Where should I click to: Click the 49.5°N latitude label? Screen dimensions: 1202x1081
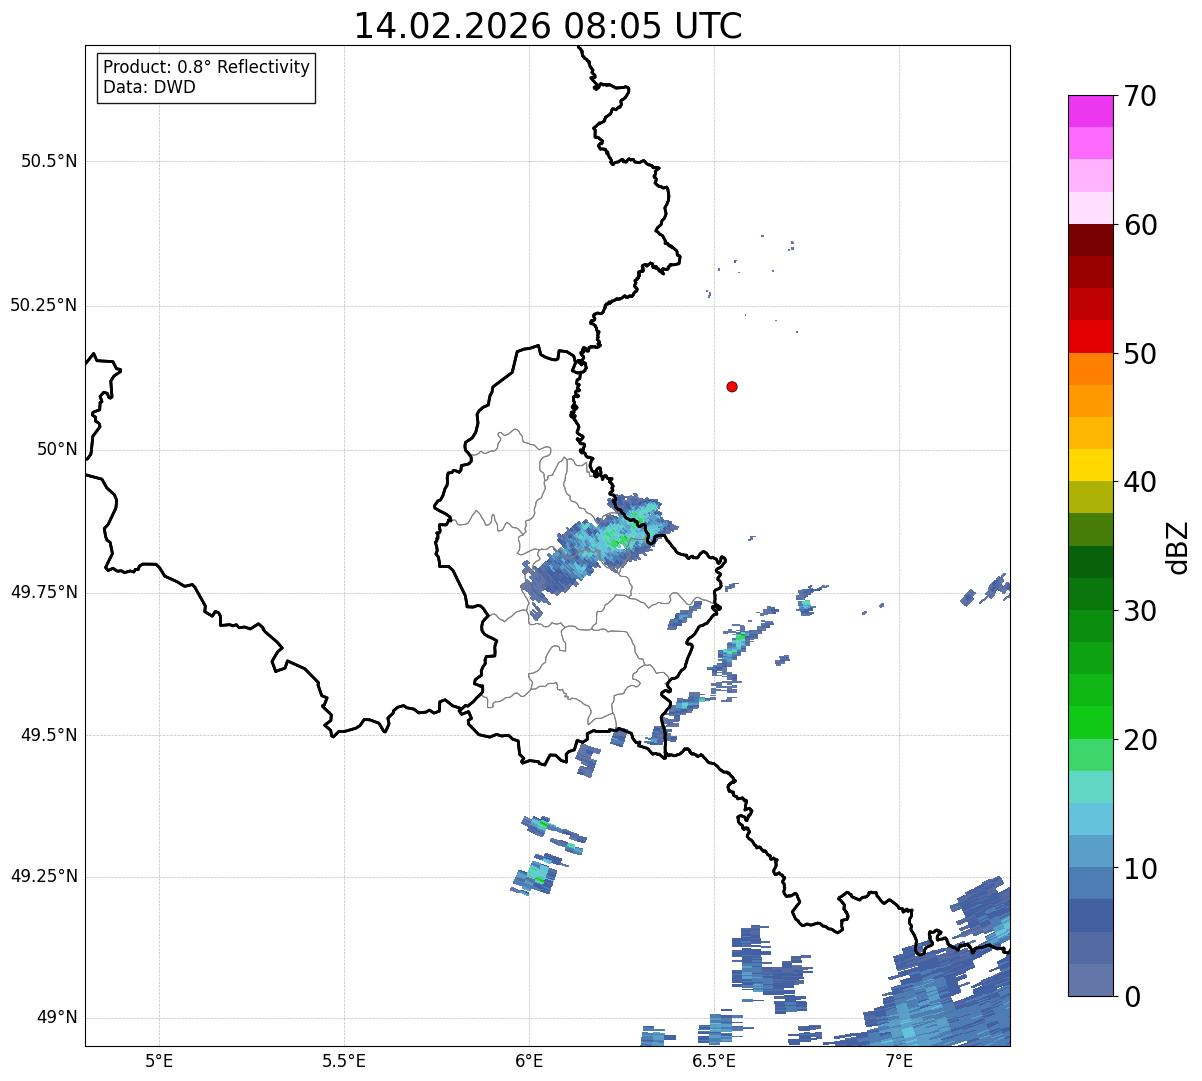(49, 735)
